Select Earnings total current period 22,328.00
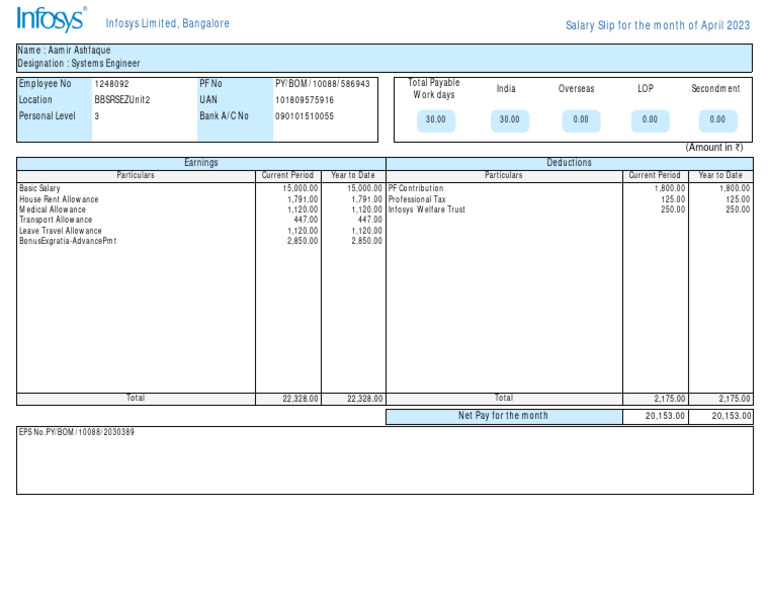This screenshot has height=594, width=768. 300,399
